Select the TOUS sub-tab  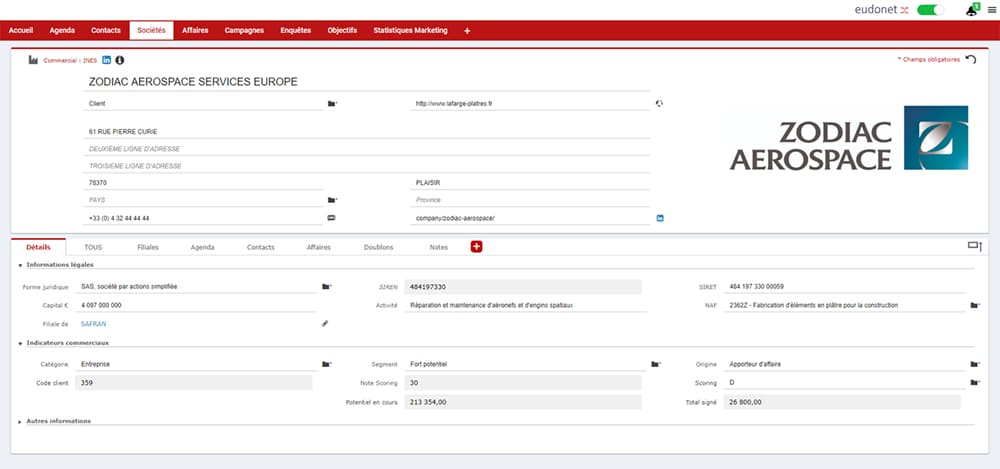click(93, 247)
